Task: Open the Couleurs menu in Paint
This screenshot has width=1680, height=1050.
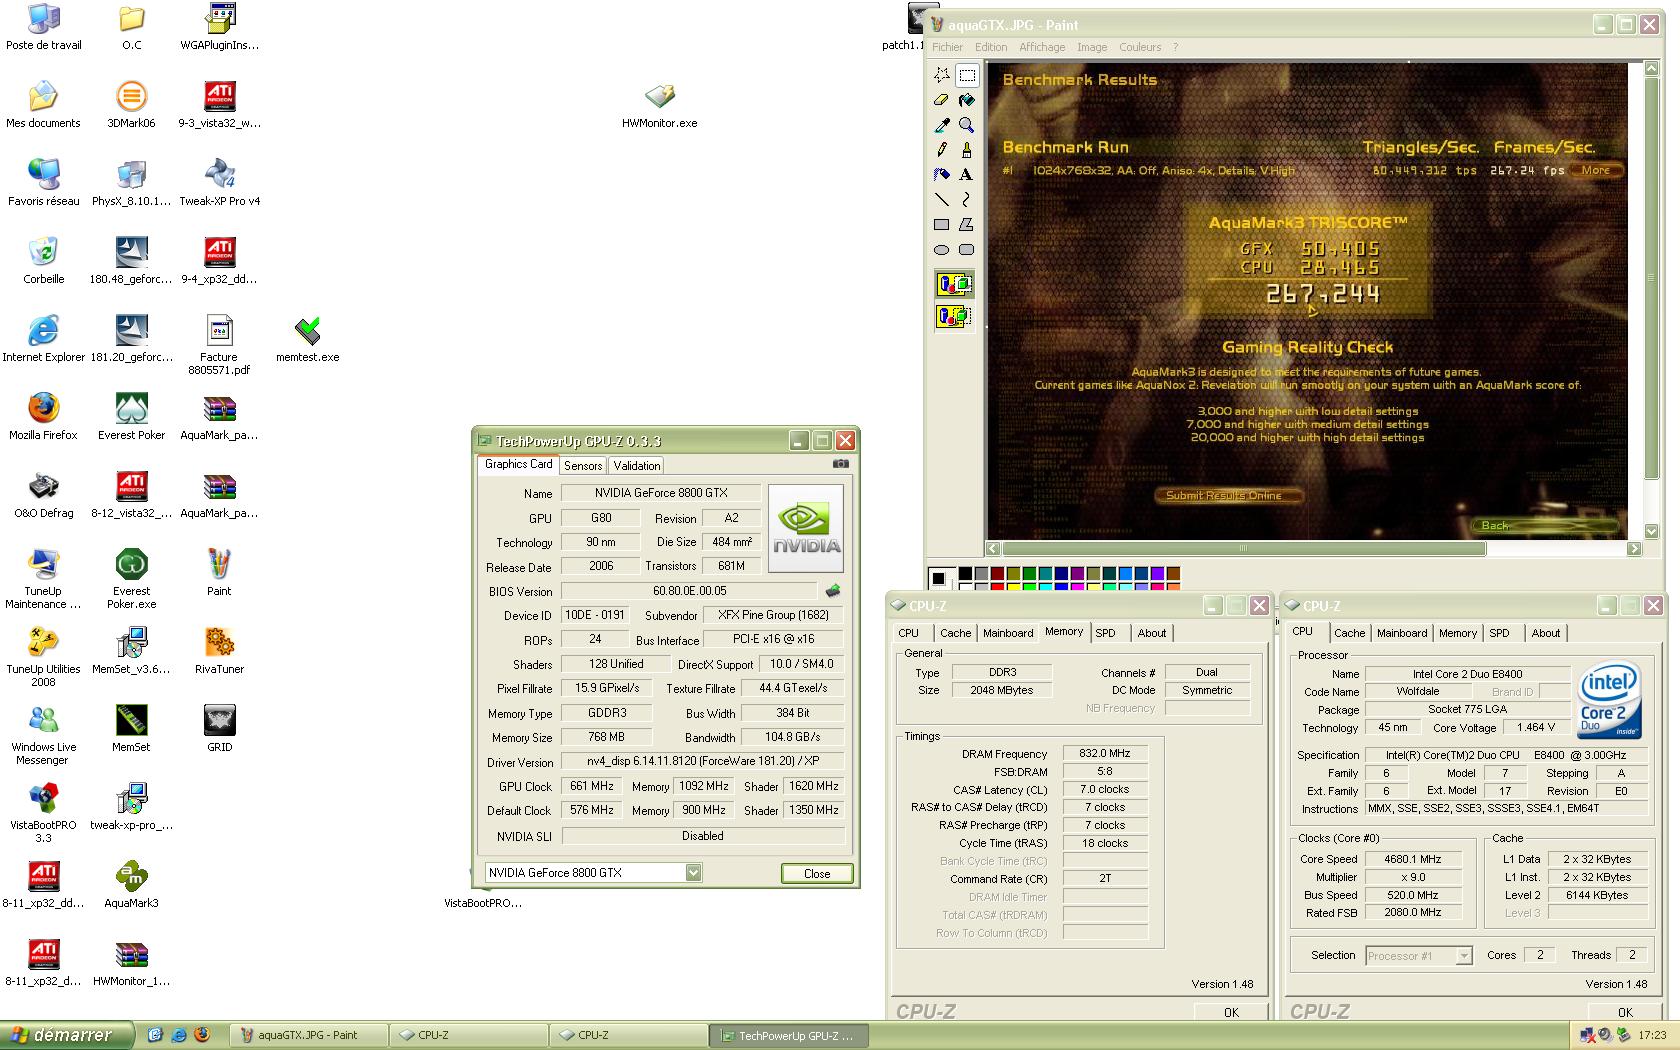Action: (x=1140, y=47)
